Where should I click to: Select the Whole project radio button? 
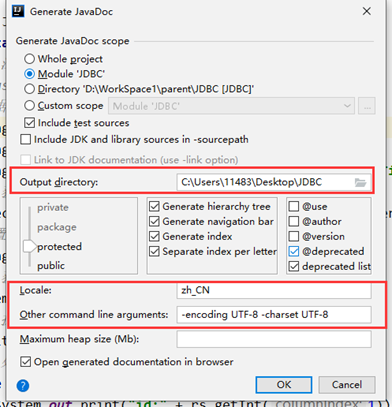pos(29,59)
